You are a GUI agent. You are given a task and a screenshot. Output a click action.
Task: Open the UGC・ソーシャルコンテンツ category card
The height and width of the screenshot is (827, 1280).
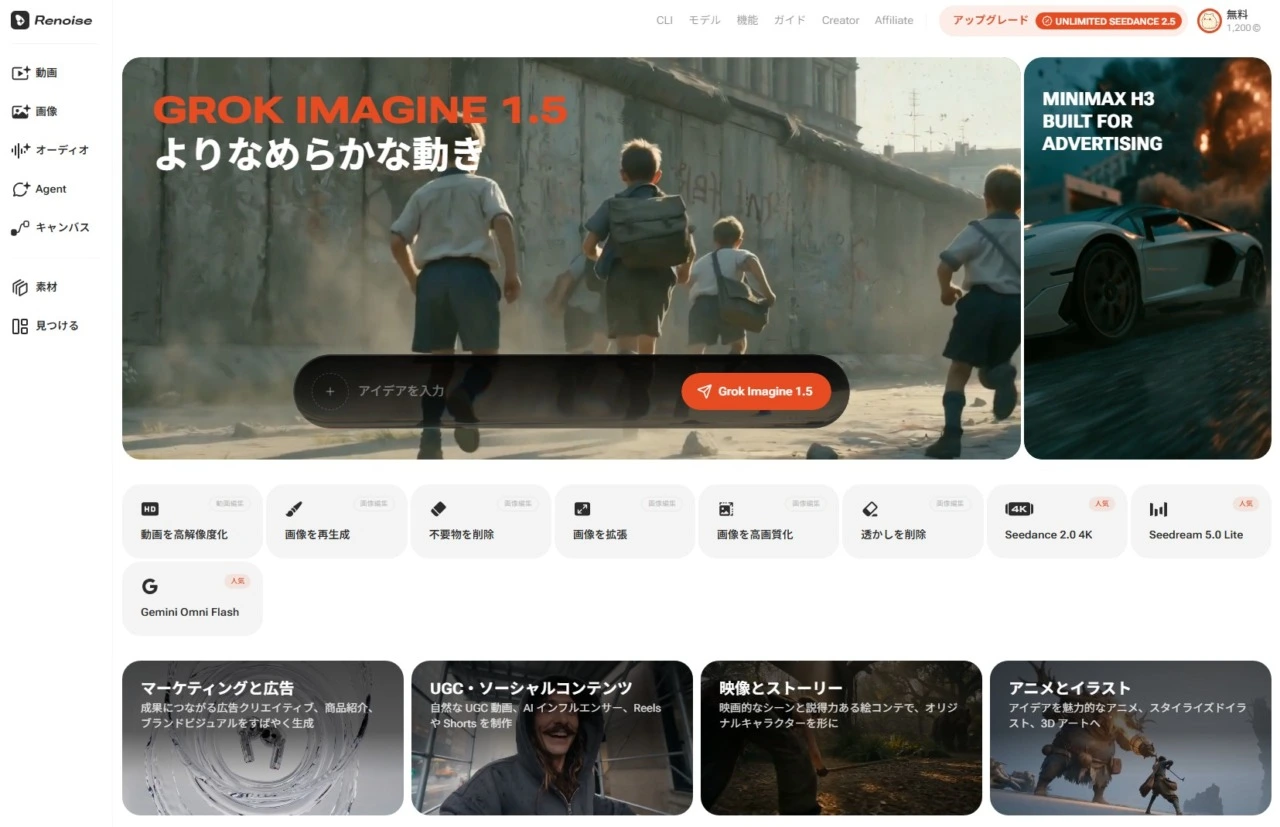click(552, 738)
